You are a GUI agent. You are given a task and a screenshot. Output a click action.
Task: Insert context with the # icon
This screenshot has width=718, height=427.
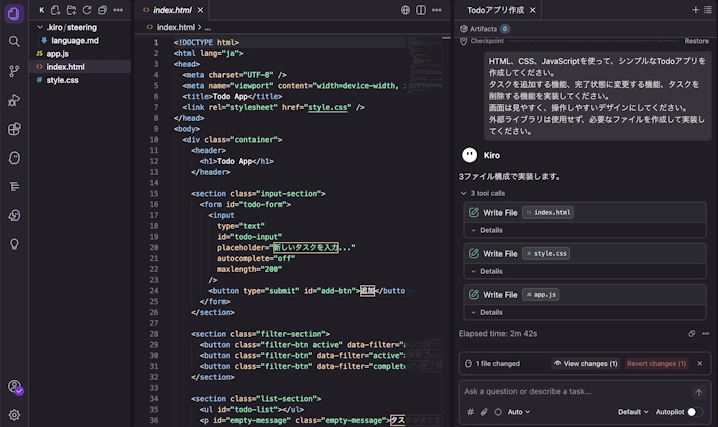(x=470, y=412)
